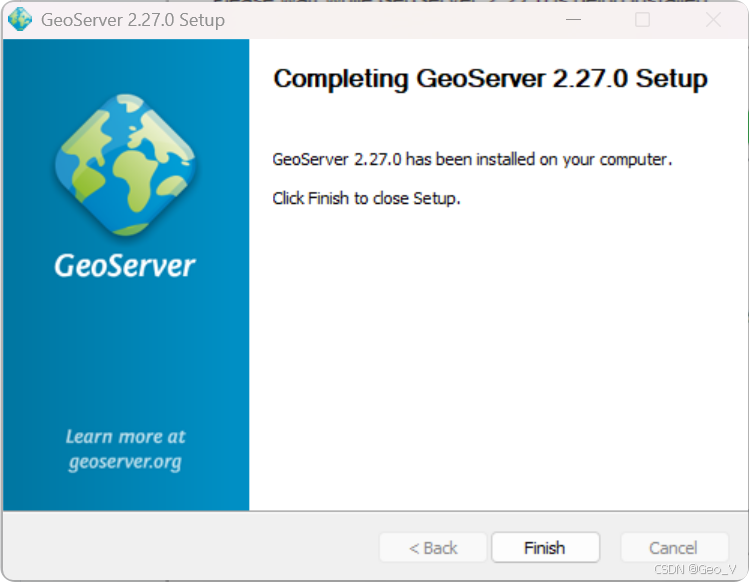Click the 'Click Finish to close Setup.' text
Viewport: 749px width, 582px height.
click(366, 198)
